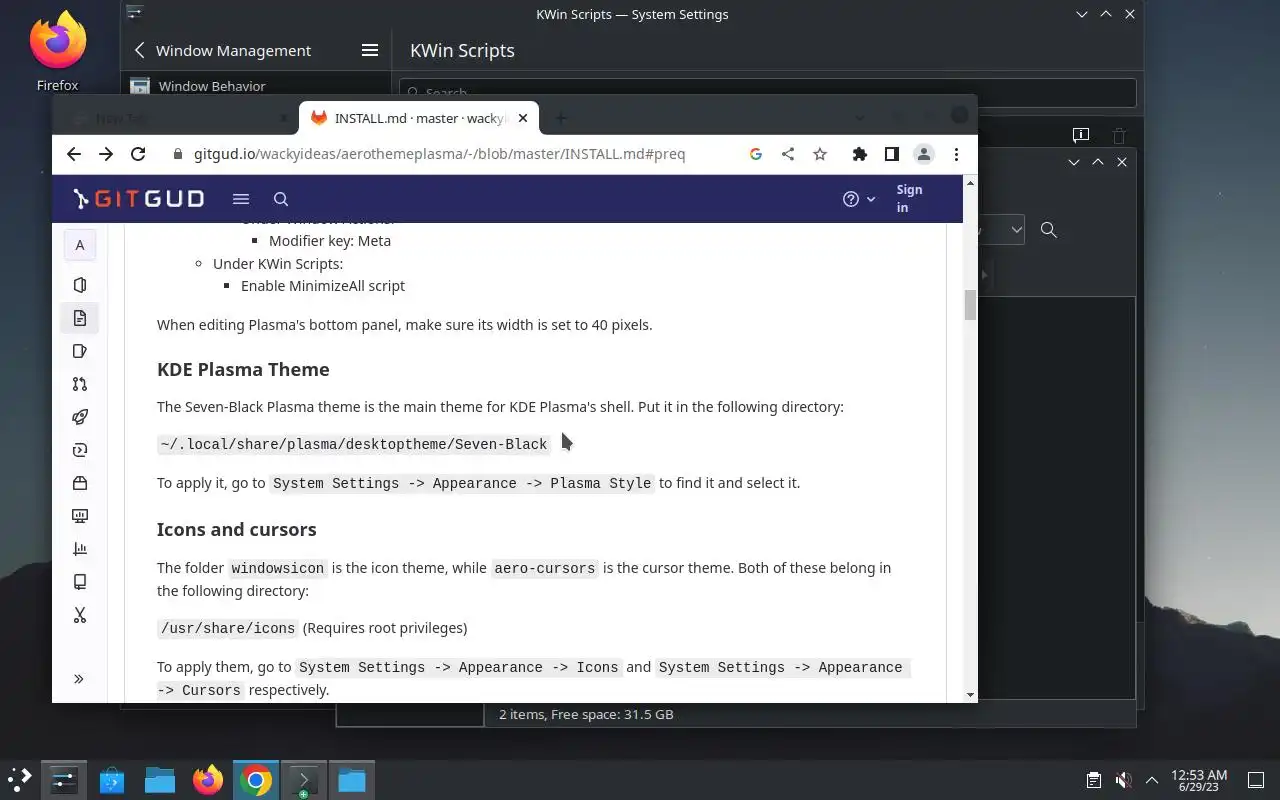Viewport: 1280px width, 800px height.
Task: Expand the GitGud sidebar
Action: (79, 679)
